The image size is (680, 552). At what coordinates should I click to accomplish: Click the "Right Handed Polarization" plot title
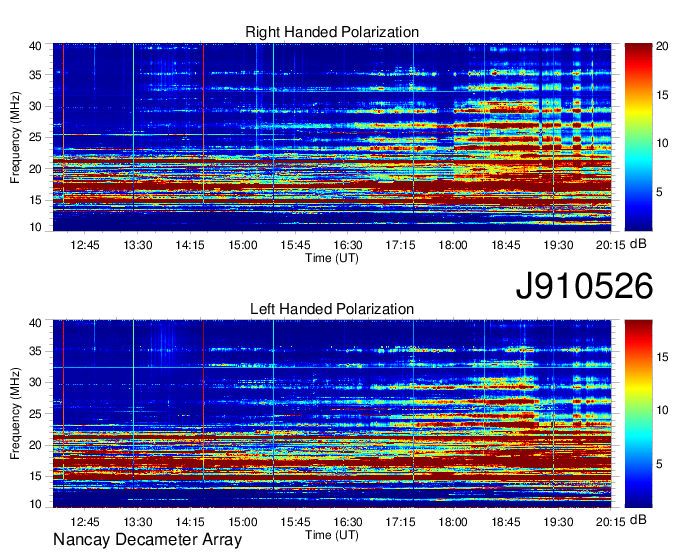point(332,32)
